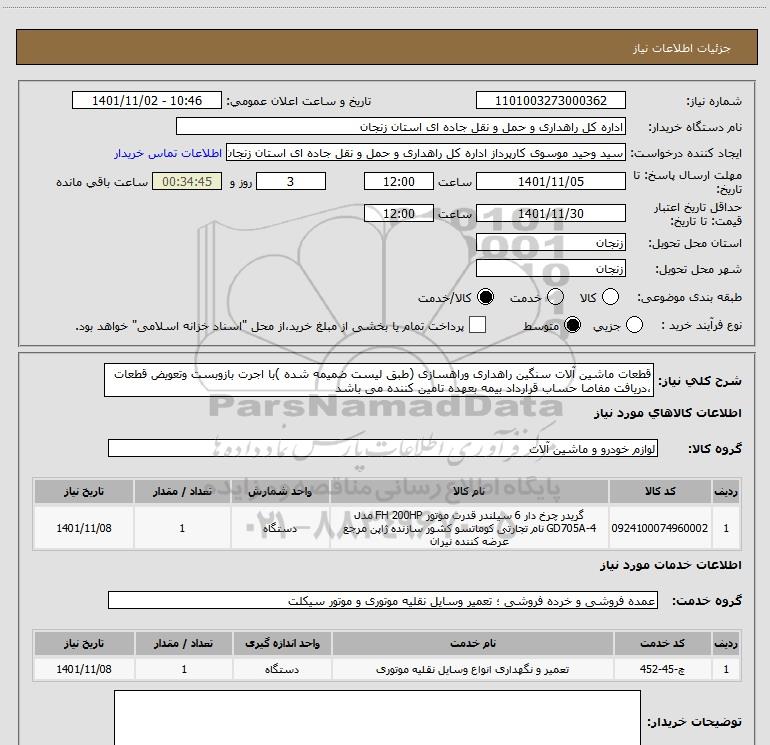Select the کالا radio button

click(610, 297)
